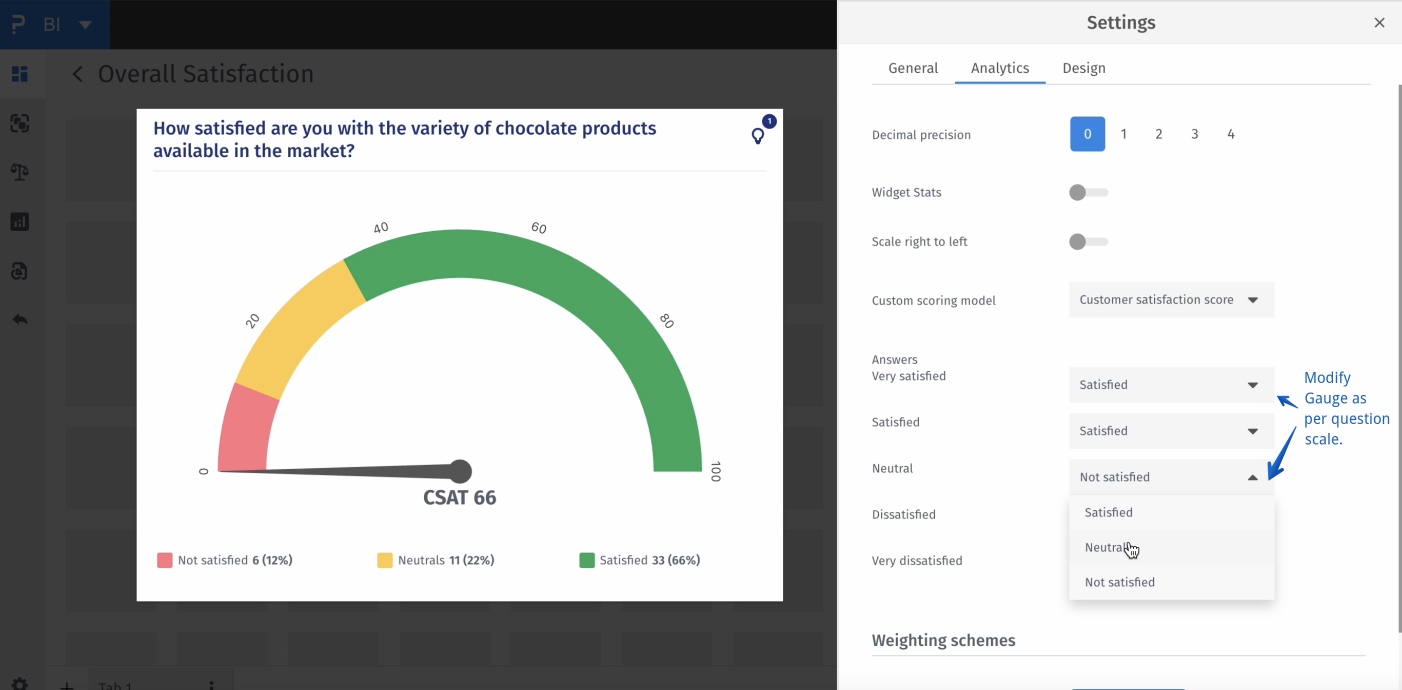Screen dimensions: 1402x690
Task: Click the scan frame icon in sidebar
Action: click(x=20, y=123)
